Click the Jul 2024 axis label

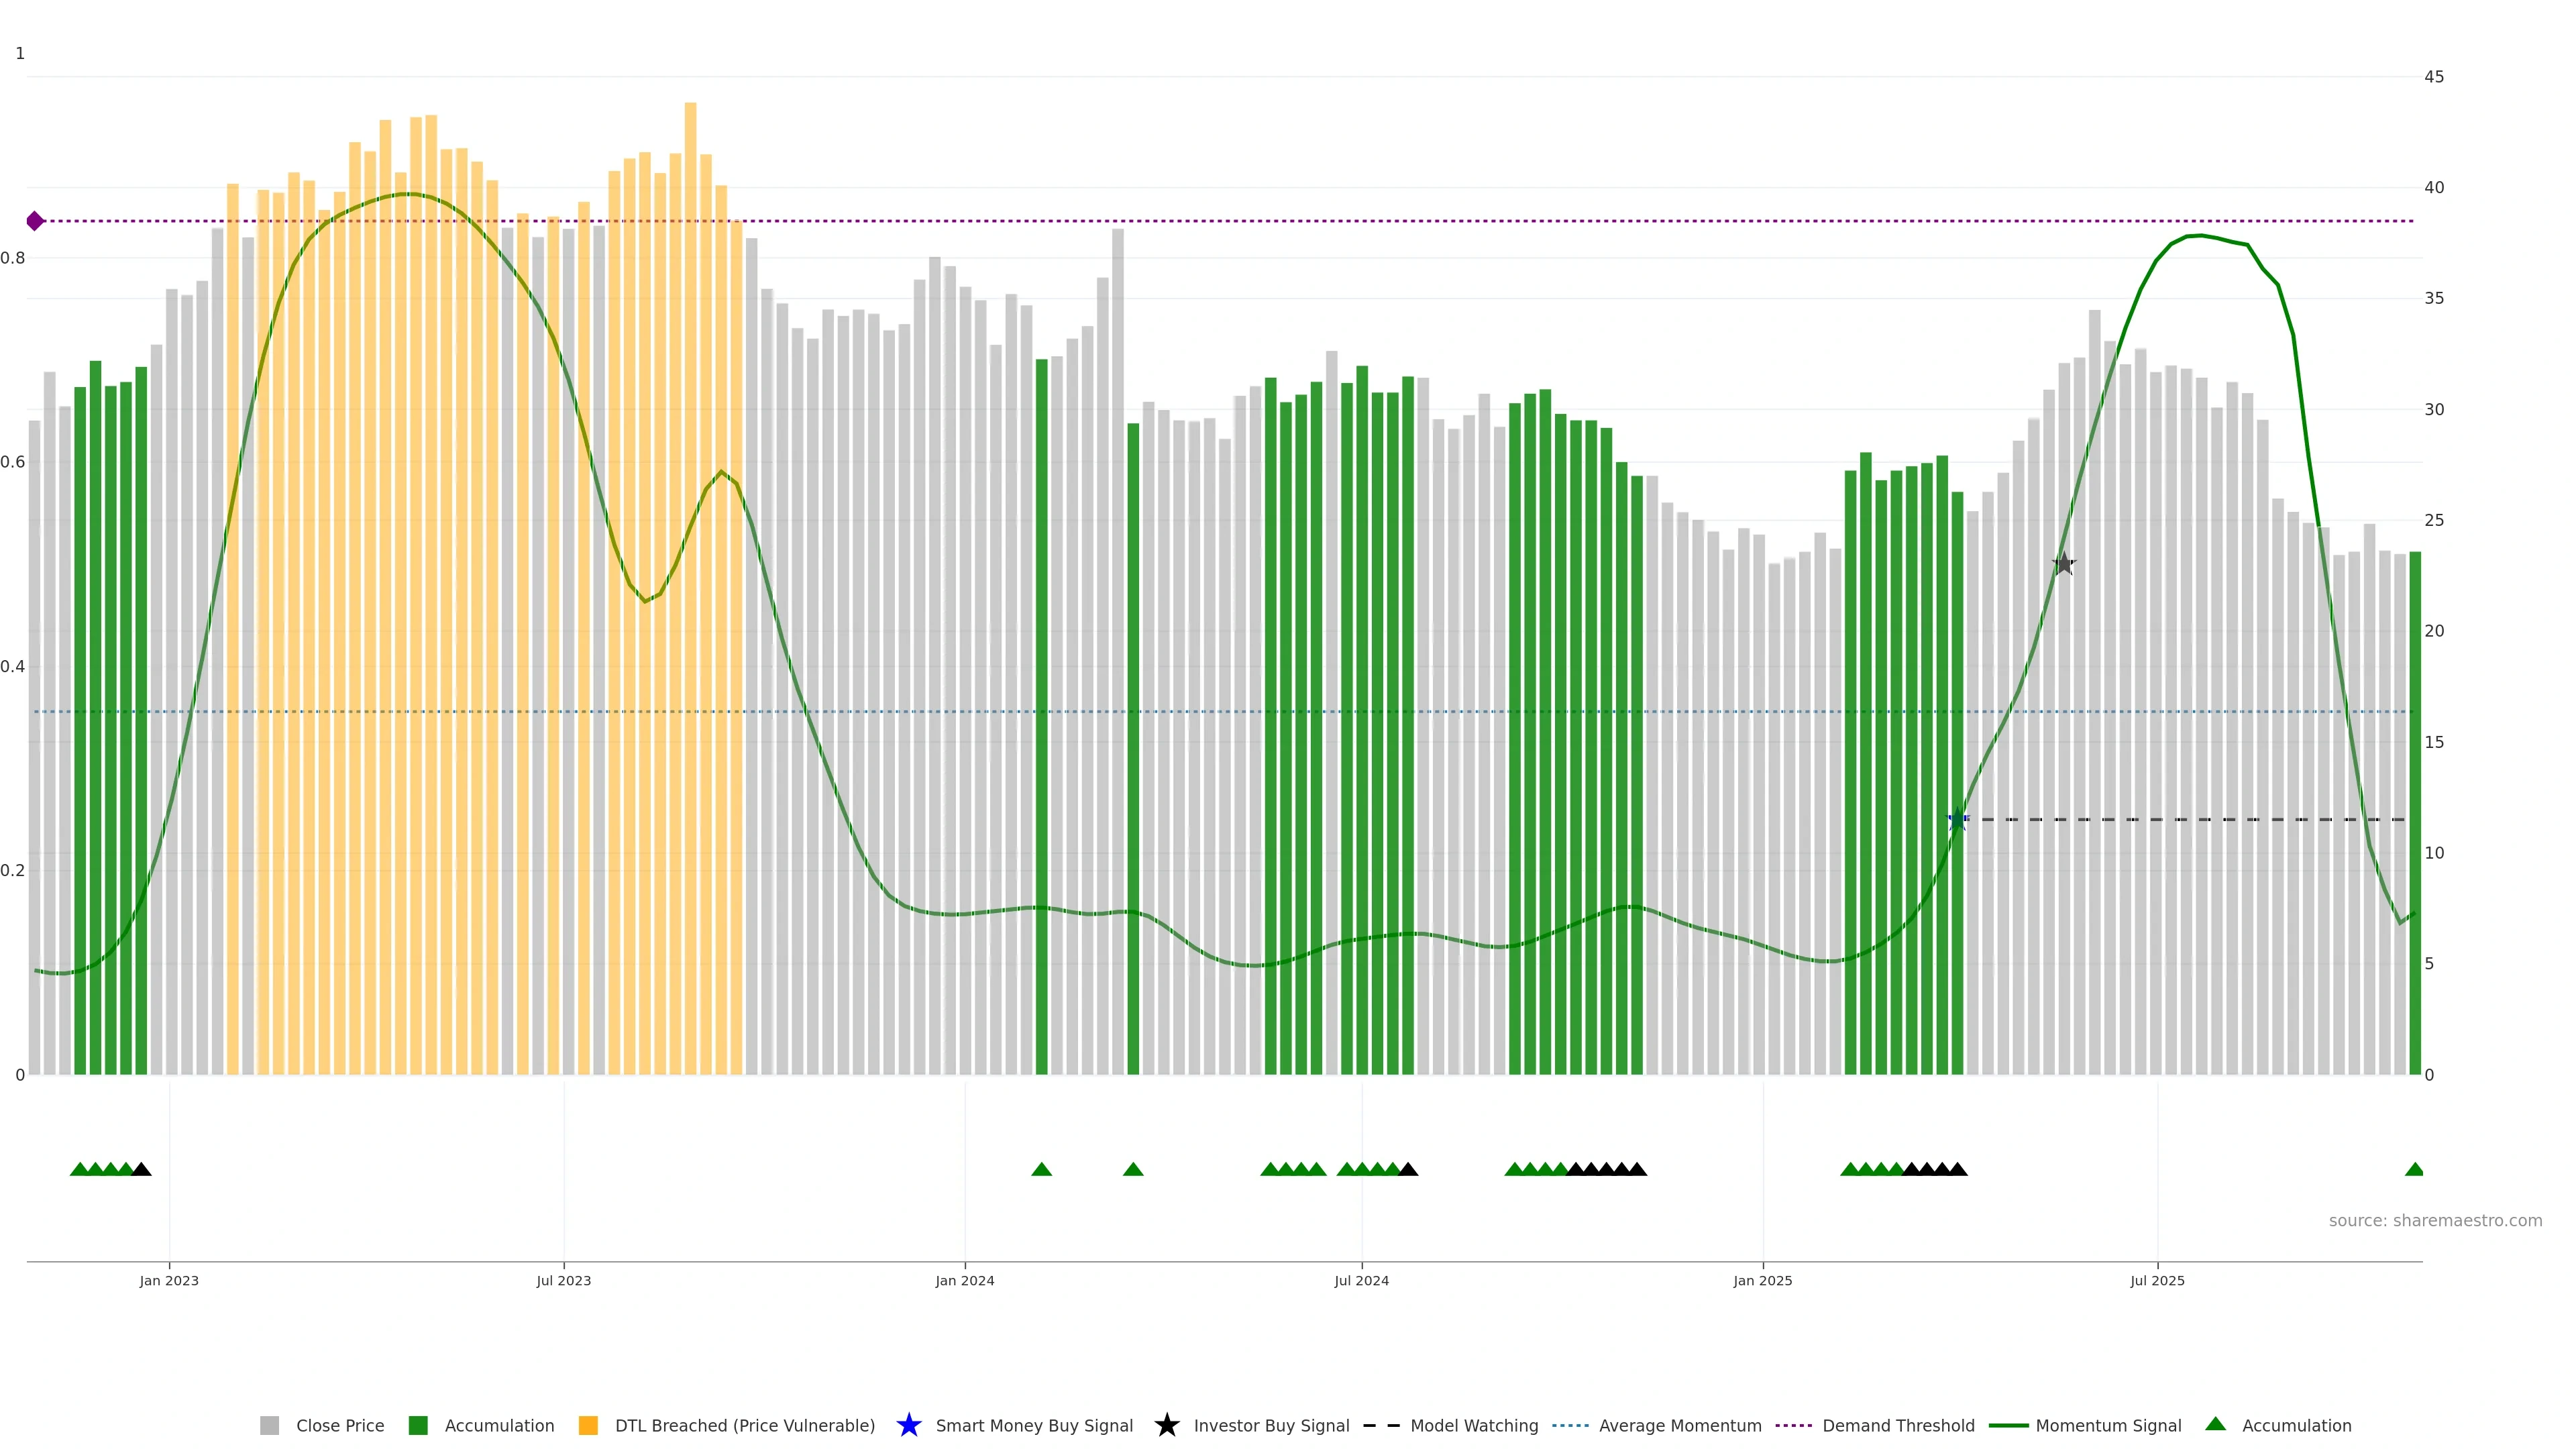[1361, 1281]
